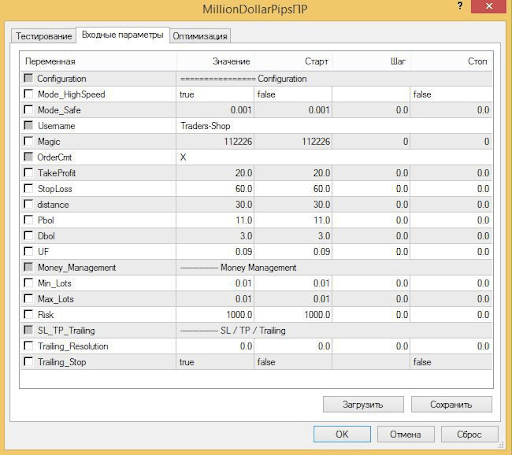This screenshot has width=512, height=455.
Task: Switch to the Тестирование tab
Action: (x=44, y=36)
